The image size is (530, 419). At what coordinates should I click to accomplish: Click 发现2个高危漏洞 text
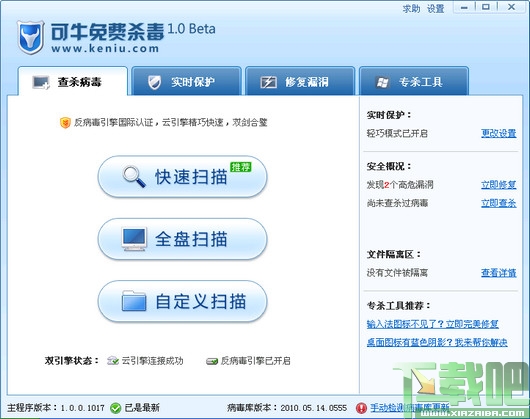400,185
